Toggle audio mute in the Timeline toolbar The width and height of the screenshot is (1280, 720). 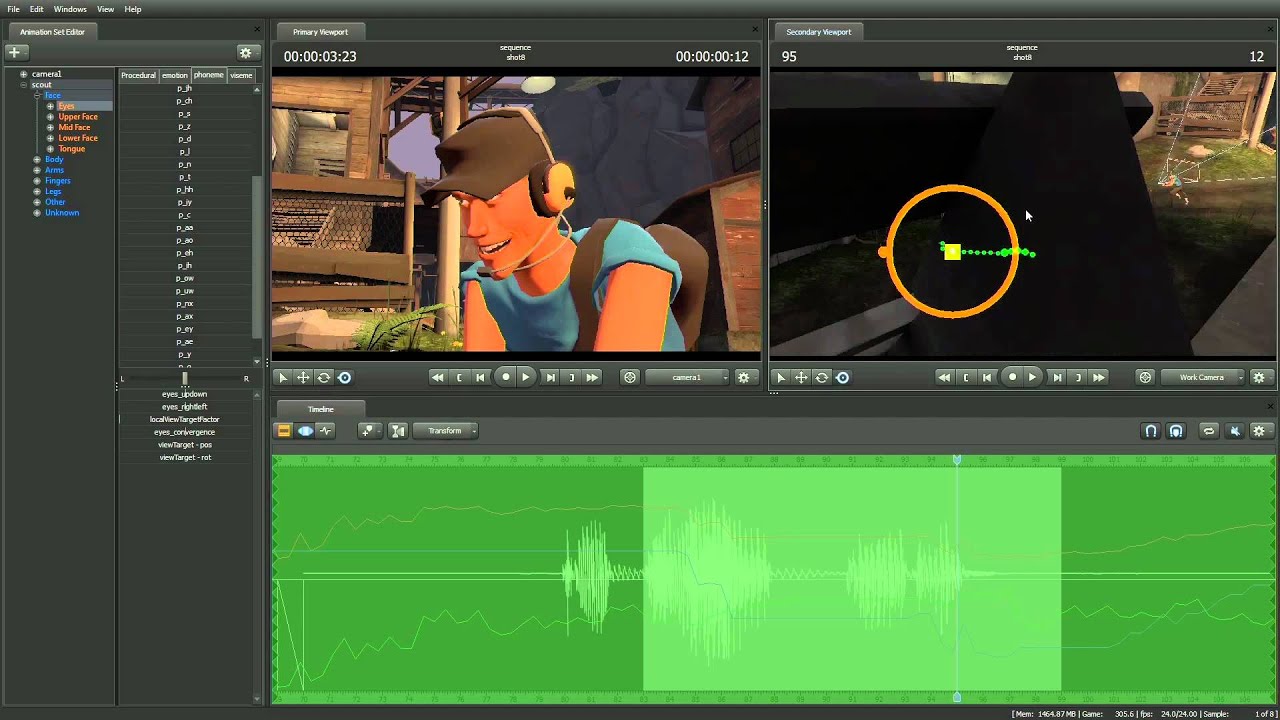click(1235, 431)
